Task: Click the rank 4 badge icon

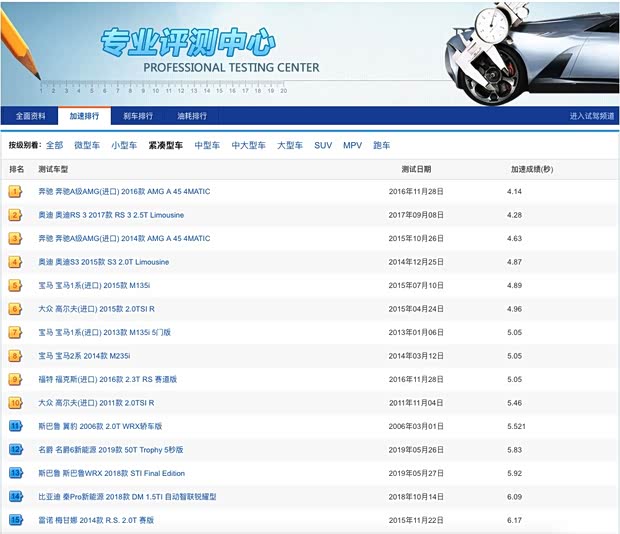Action: (15, 262)
